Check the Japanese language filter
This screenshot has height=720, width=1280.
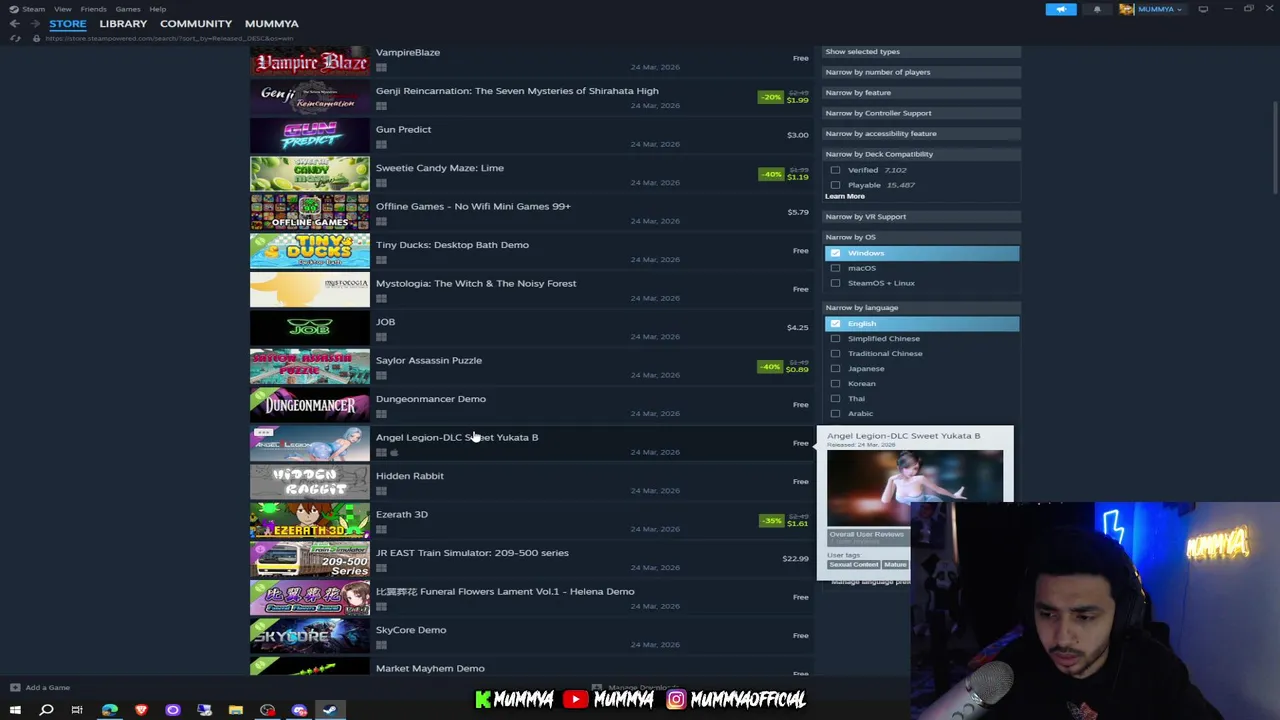[835, 369]
